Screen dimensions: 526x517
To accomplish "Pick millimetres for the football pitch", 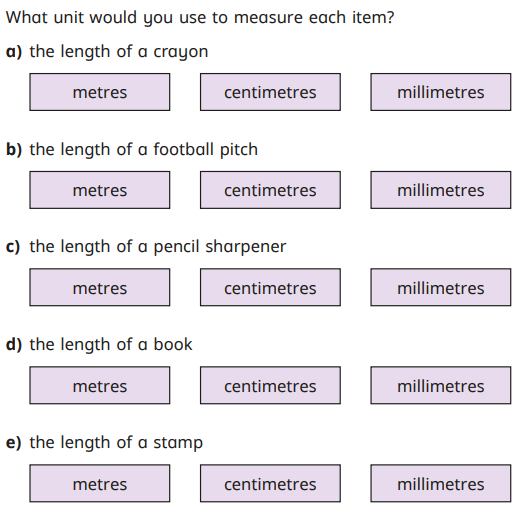I will (441, 190).
